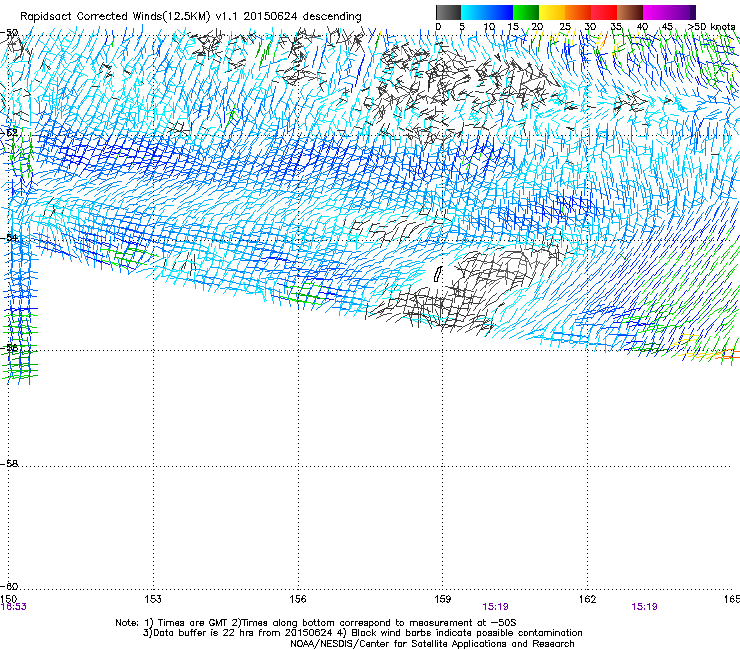The width and height of the screenshot is (740, 650).
Task: Click the "150" longitude label
Action: (x=9, y=599)
